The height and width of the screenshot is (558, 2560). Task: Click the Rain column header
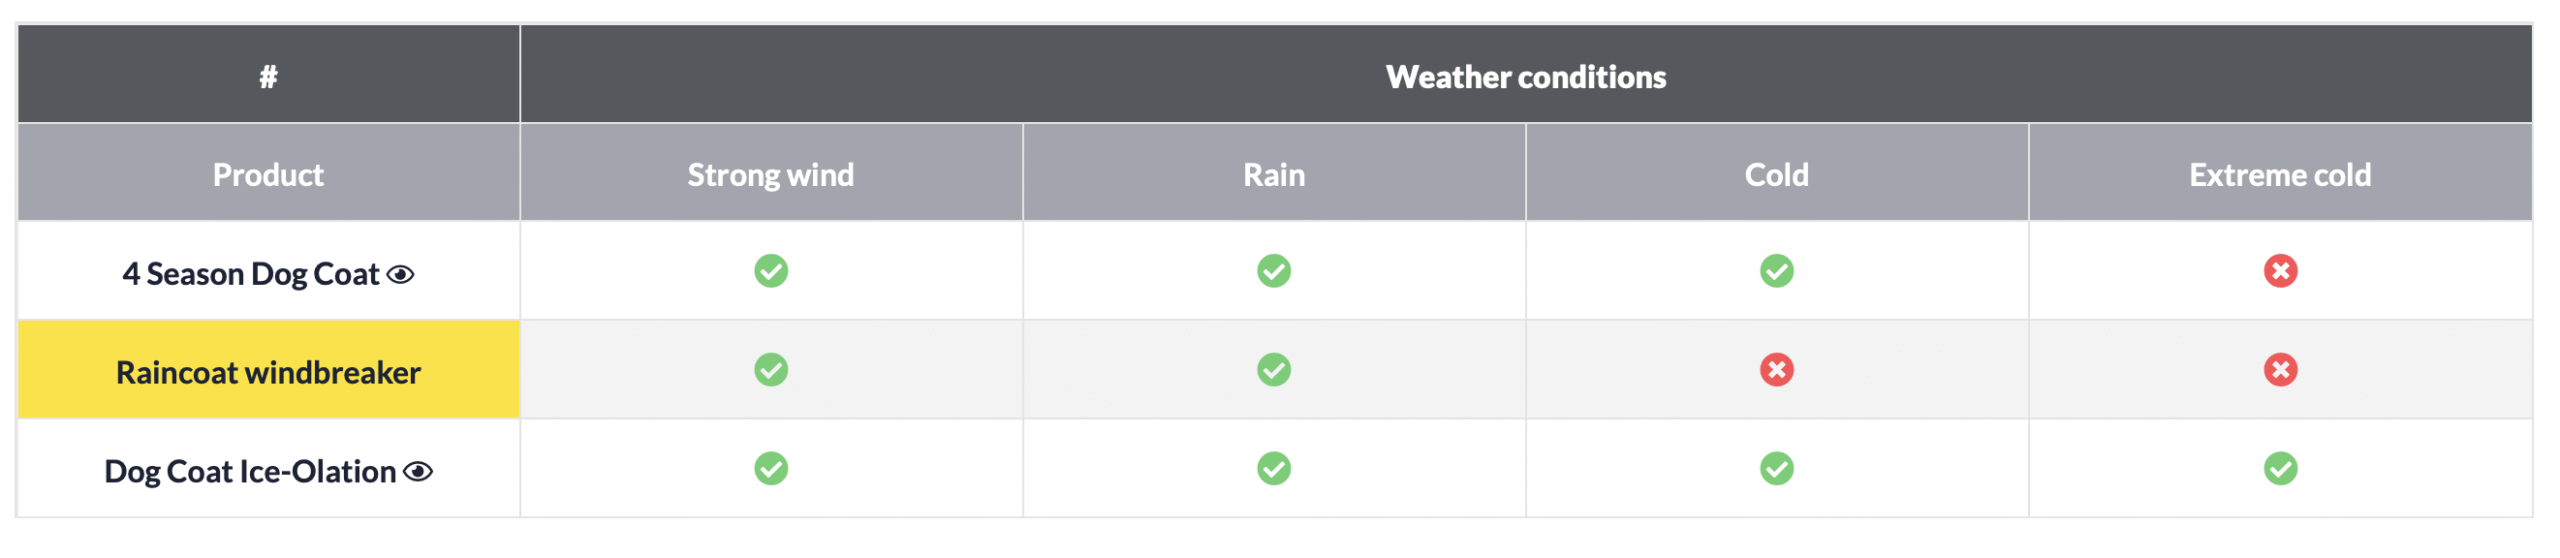coord(1274,175)
